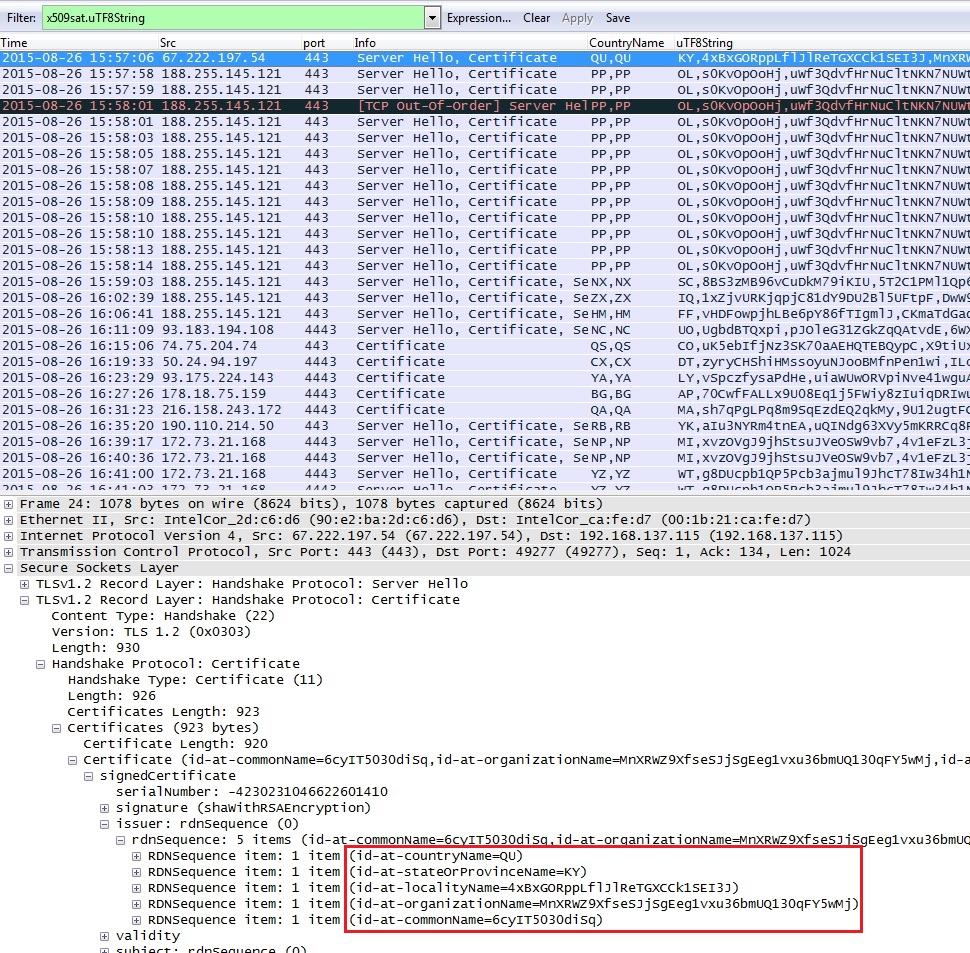The height and width of the screenshot is (953, 970).
Task: Clear the current display filter
Action: (x=536, y=18)
